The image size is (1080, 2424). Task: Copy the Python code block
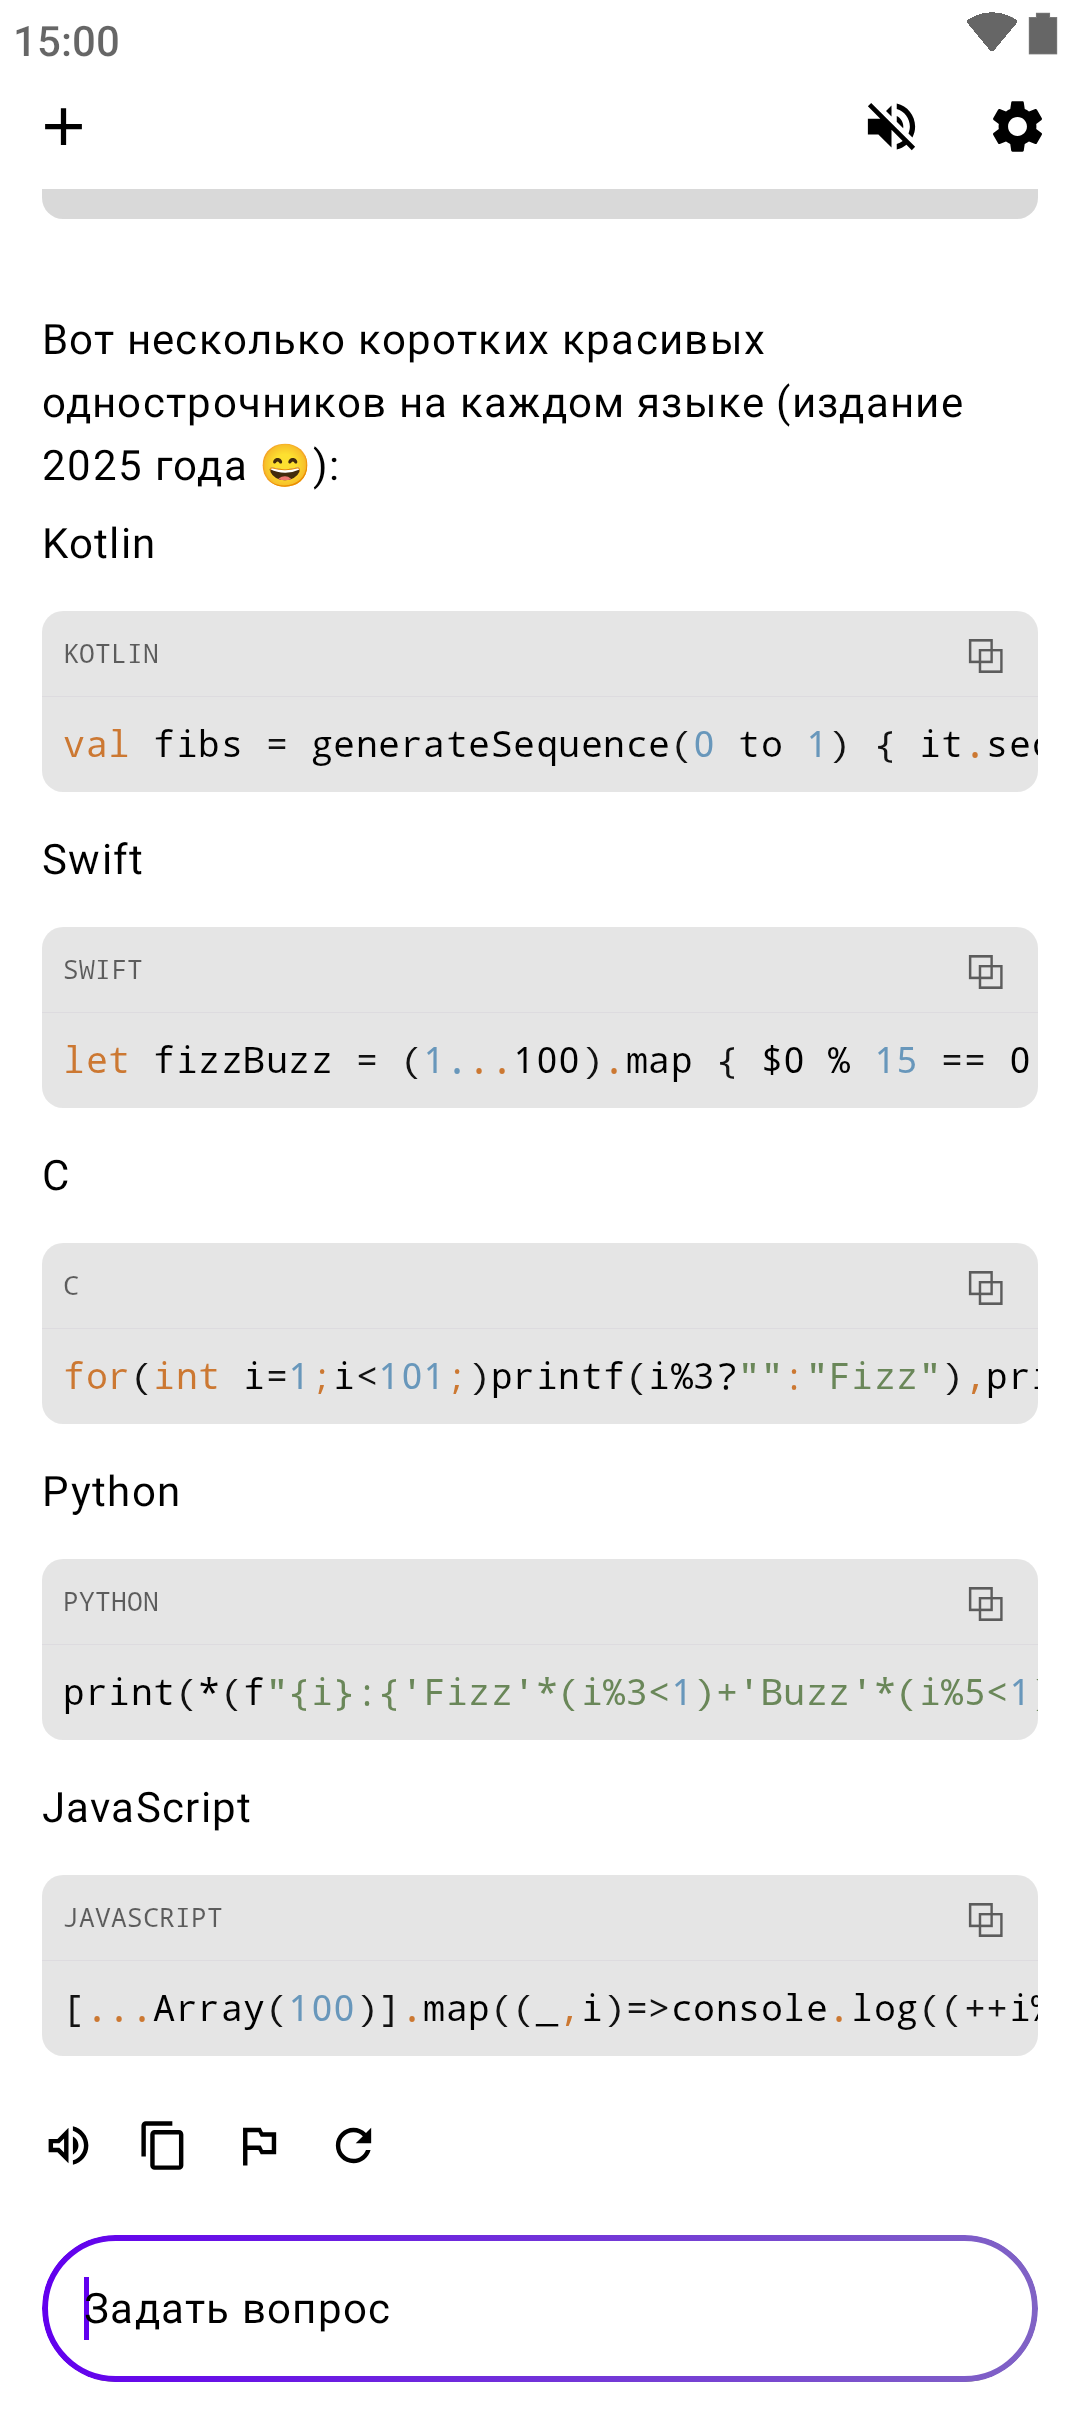(x=985, y=1603)
